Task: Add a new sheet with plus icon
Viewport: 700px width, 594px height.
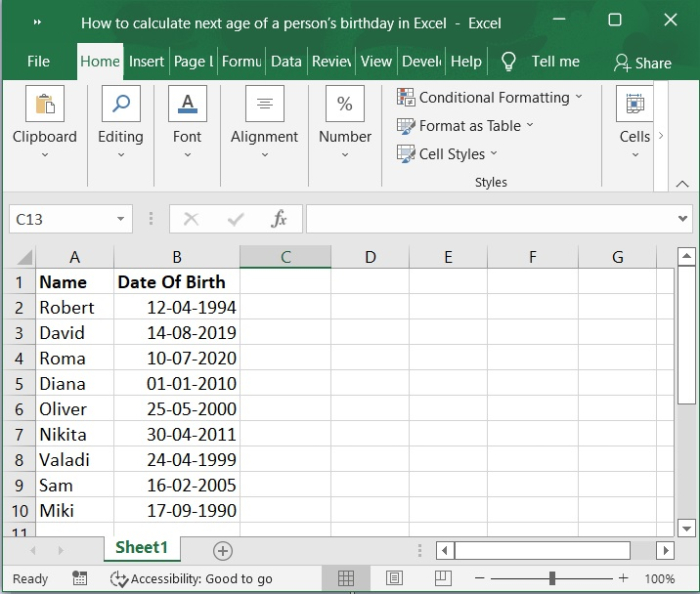Action: (x=223, y=551)
